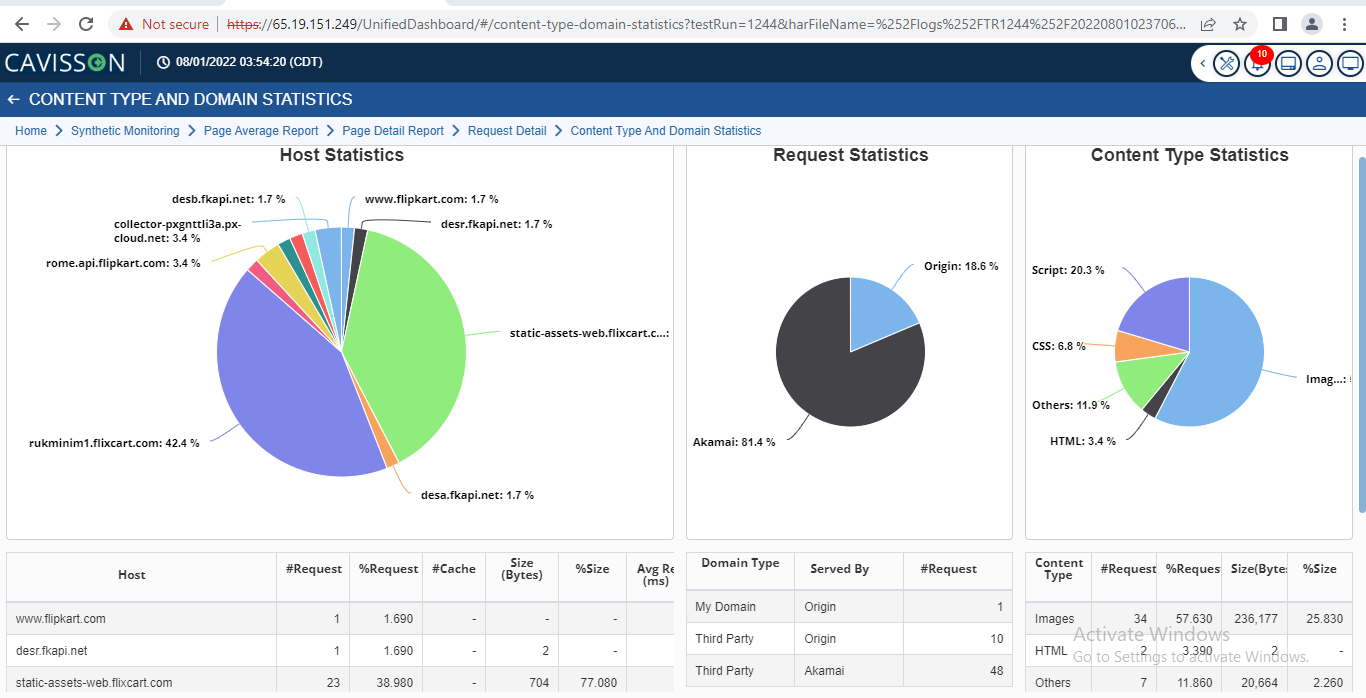Click Akamai: 81.4 % chart label
This screenshot has height=698, width=1366.
(734, 442)
